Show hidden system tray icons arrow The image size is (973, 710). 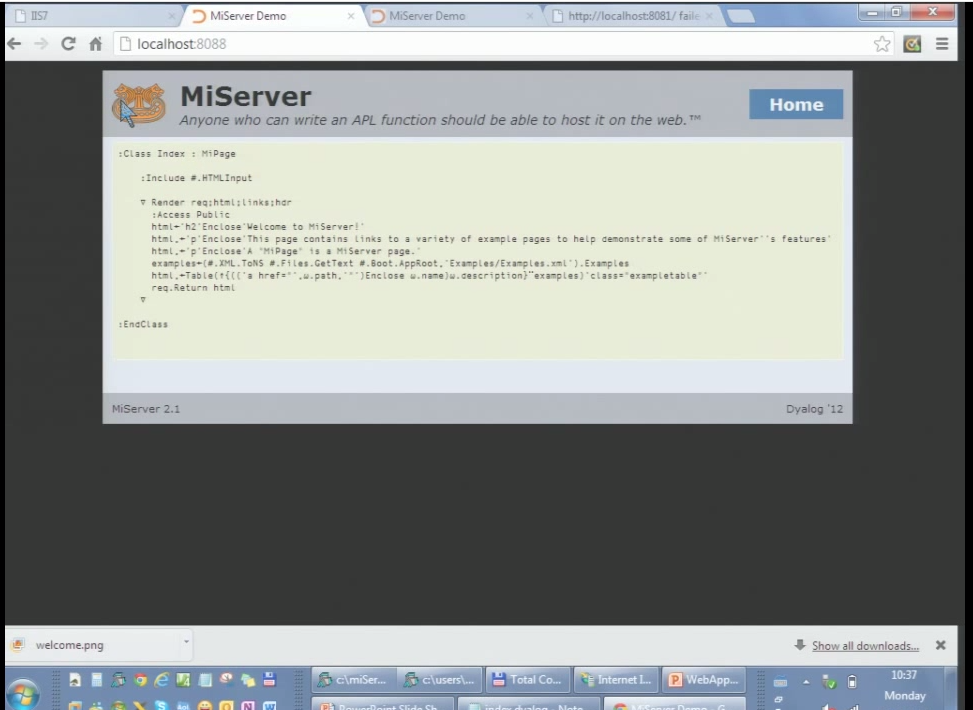click(805, 682)
